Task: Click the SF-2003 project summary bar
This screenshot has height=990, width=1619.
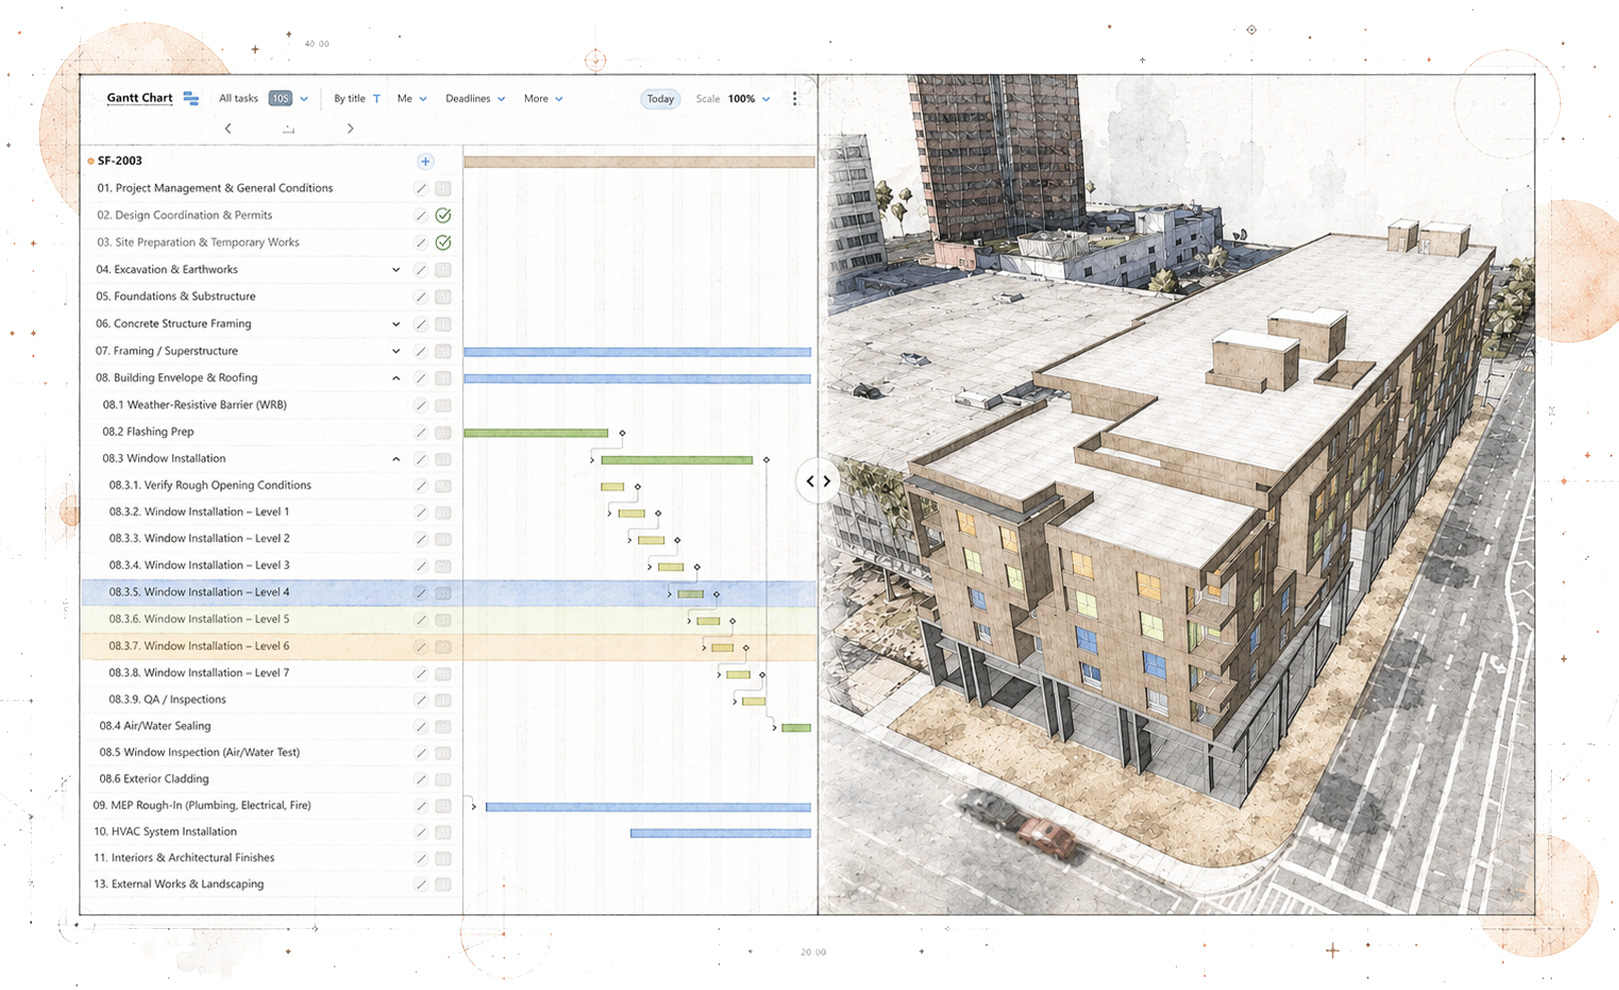Action: pos(639,162)
